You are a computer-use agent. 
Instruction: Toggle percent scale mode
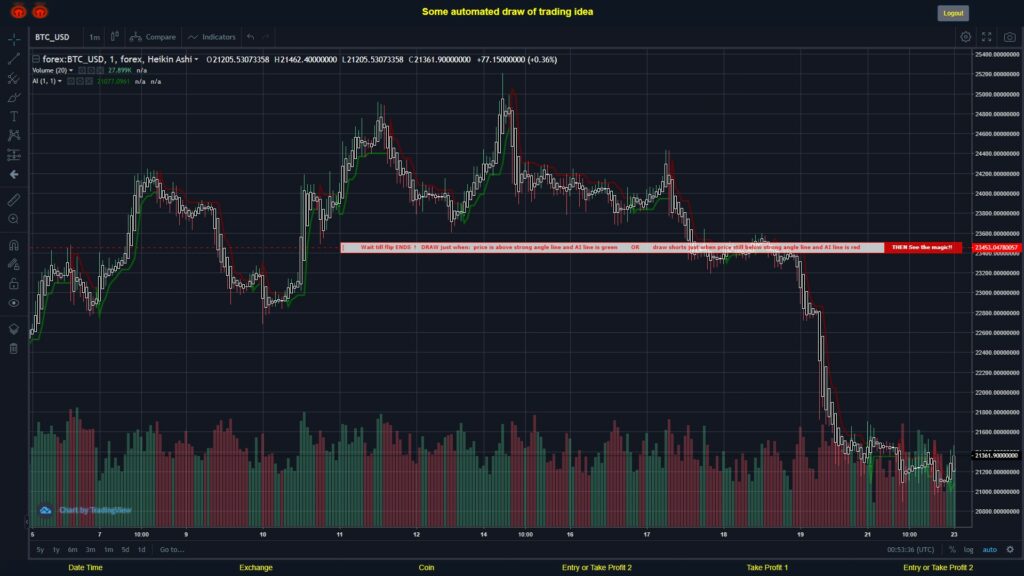(952, 550)
